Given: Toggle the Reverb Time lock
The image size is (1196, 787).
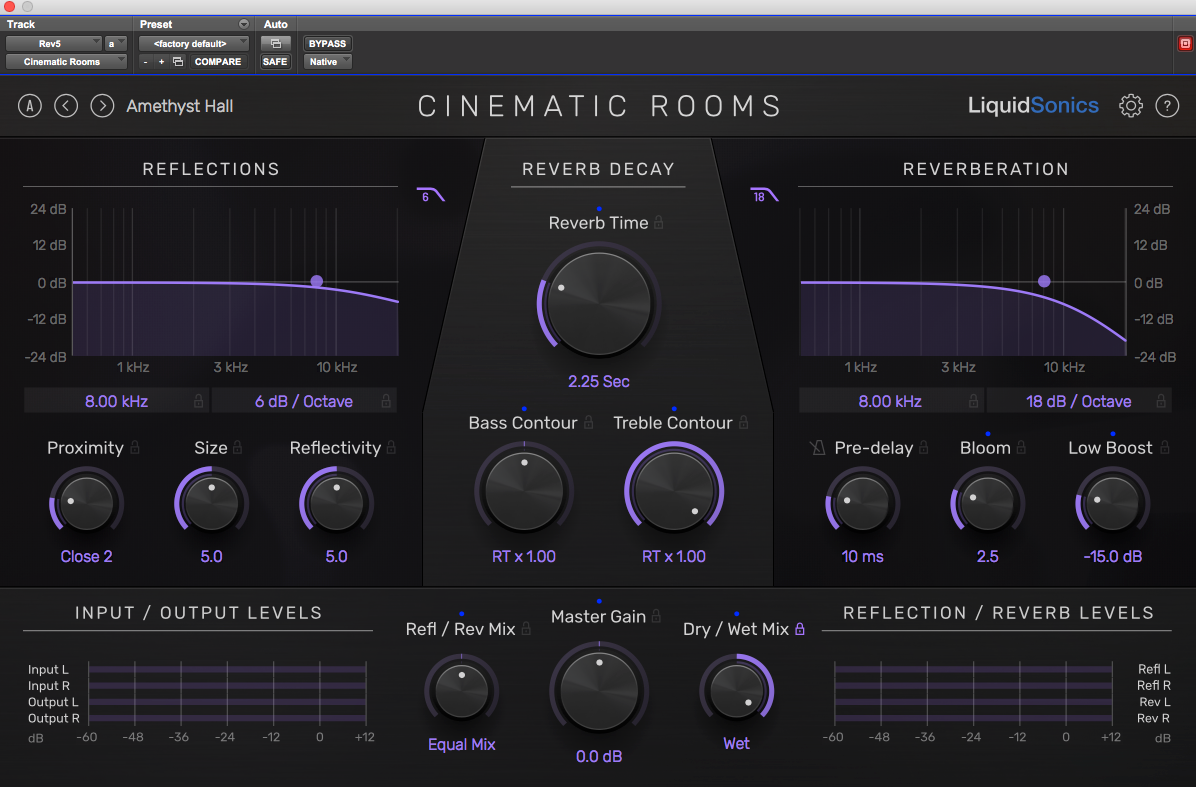Looking at the screenshot, I should point(658,223).
